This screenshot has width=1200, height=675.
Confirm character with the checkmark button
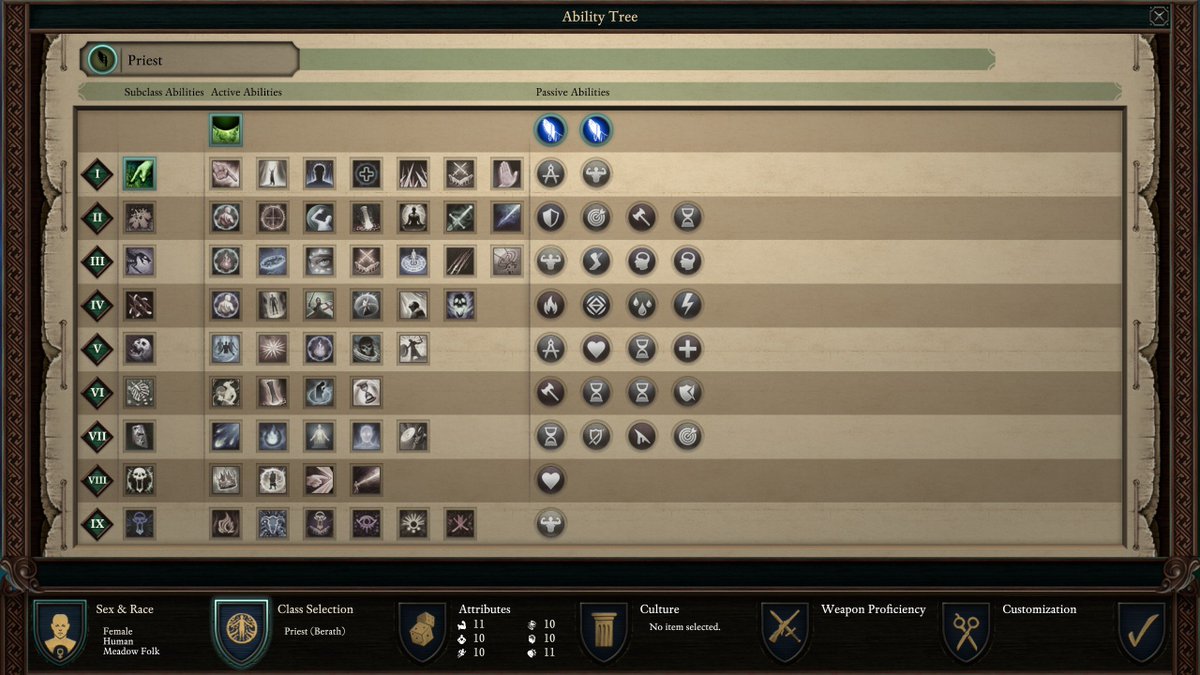point(1141,631)
